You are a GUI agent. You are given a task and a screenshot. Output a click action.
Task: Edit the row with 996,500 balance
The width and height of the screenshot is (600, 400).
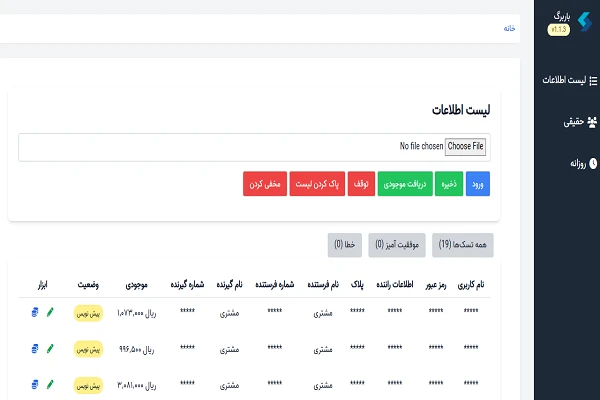(51, 349)
